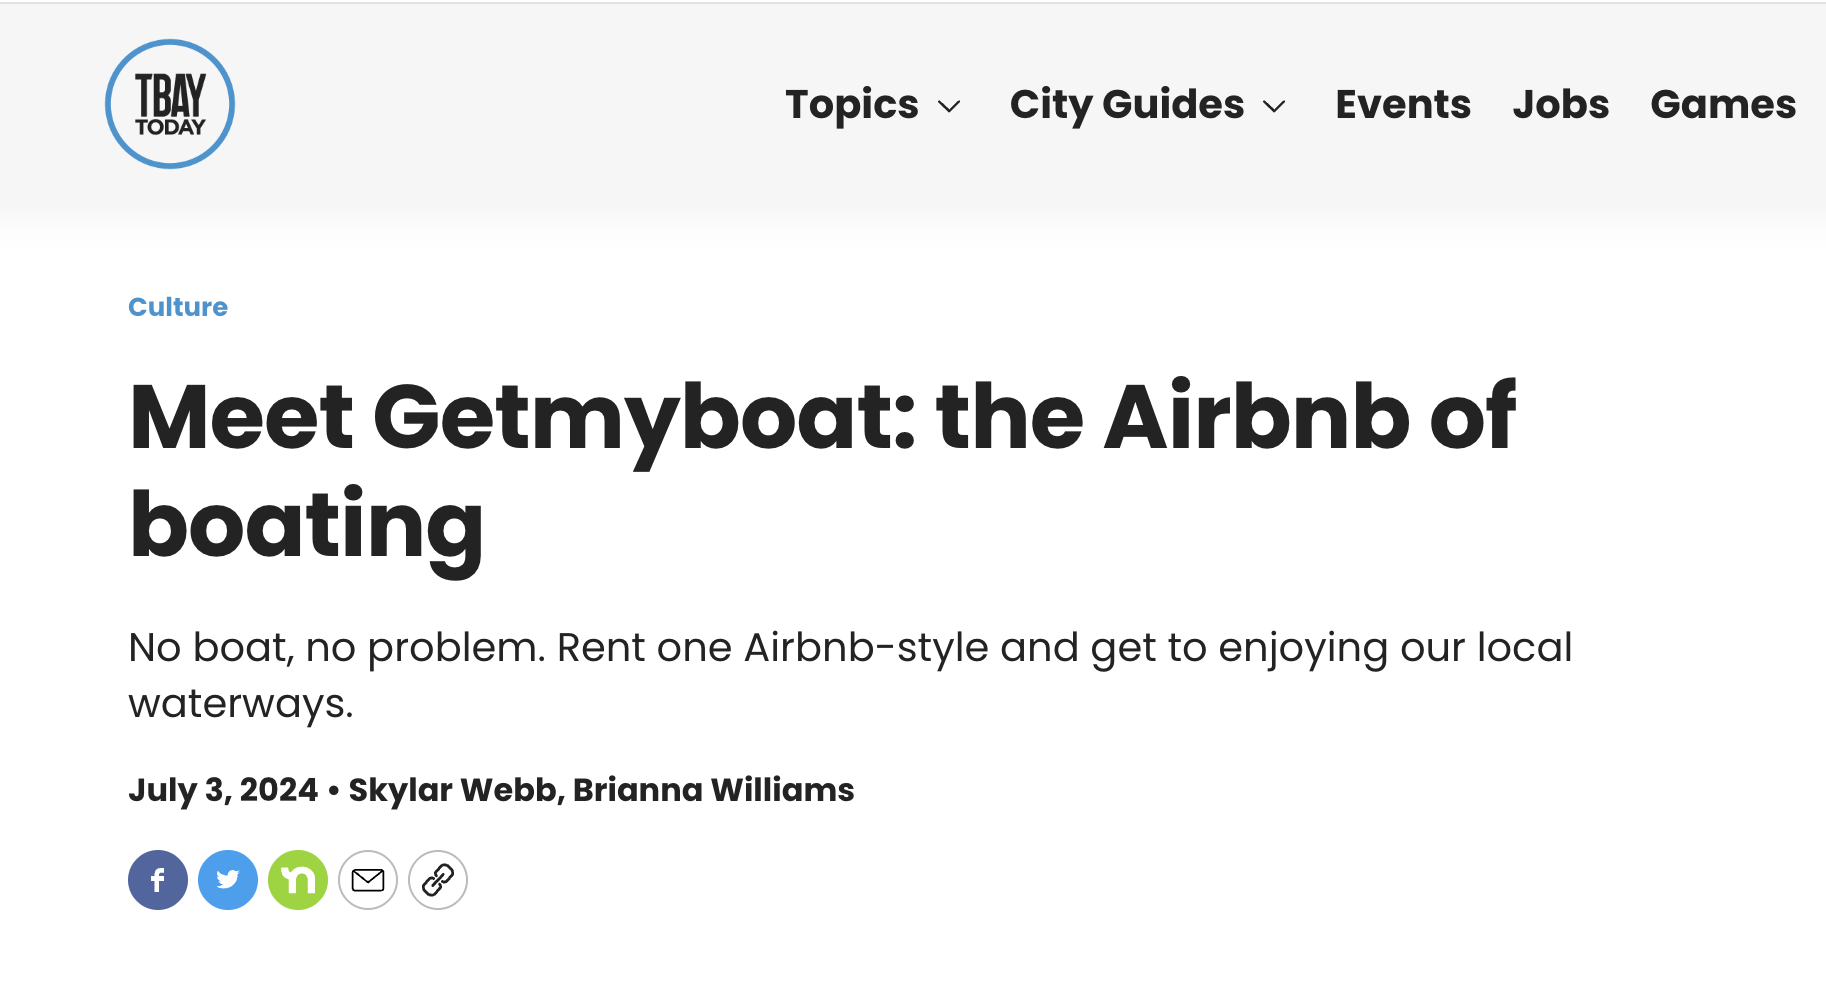
Task: Share article via email icon
Action: click(368, 880)
